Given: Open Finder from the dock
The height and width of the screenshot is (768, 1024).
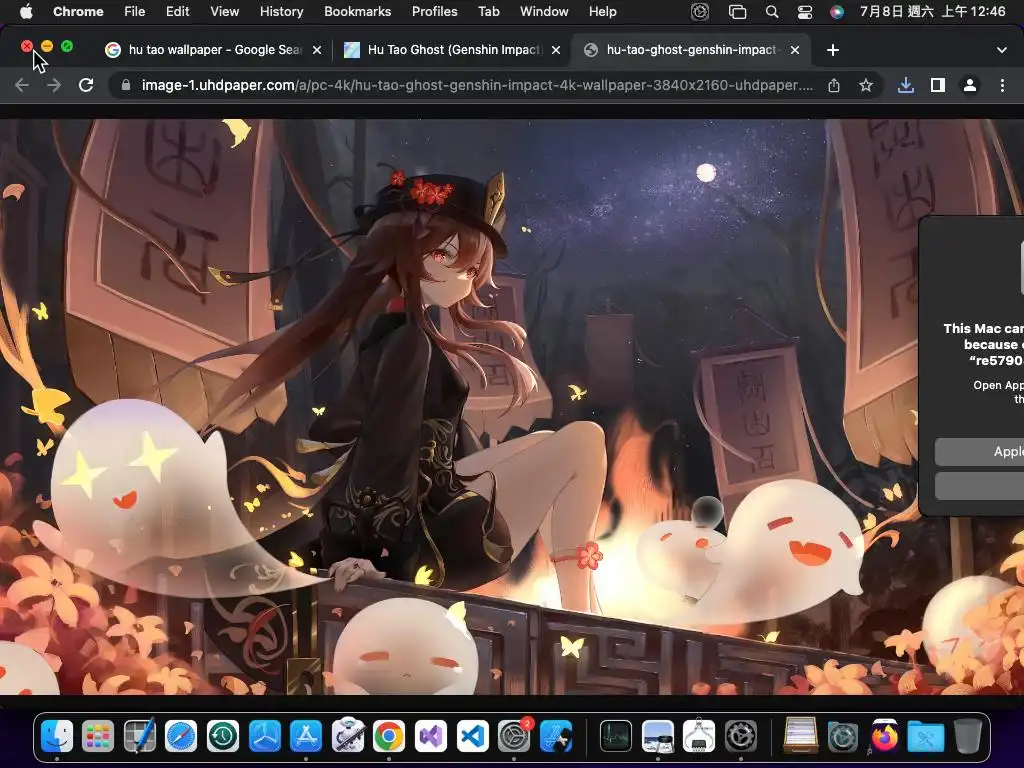Looking at the screenshot, I should pyautogui.click(x=57, y=736).
